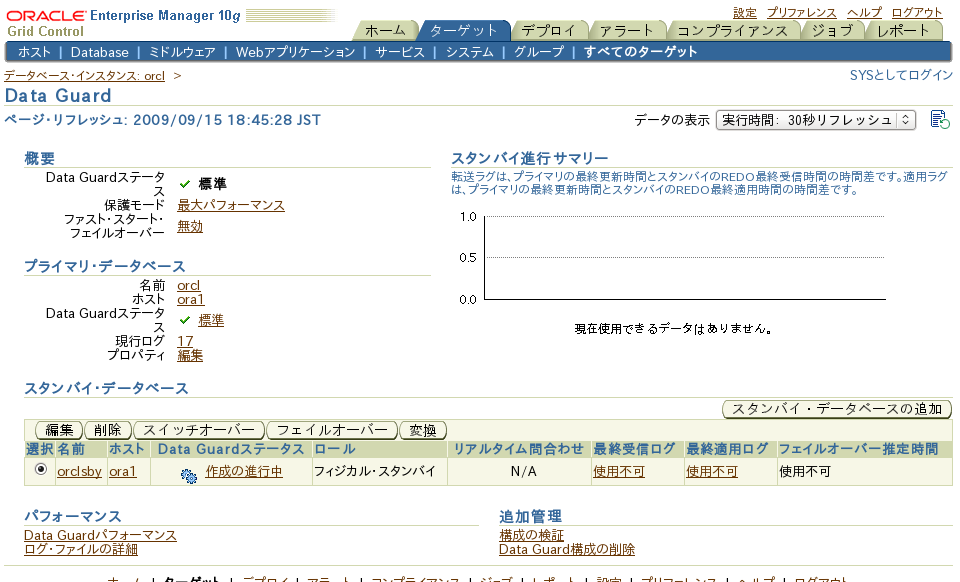The width and height of the screenshot is (960, 582).
Task: Select the Database subtab
Action: 100,52
